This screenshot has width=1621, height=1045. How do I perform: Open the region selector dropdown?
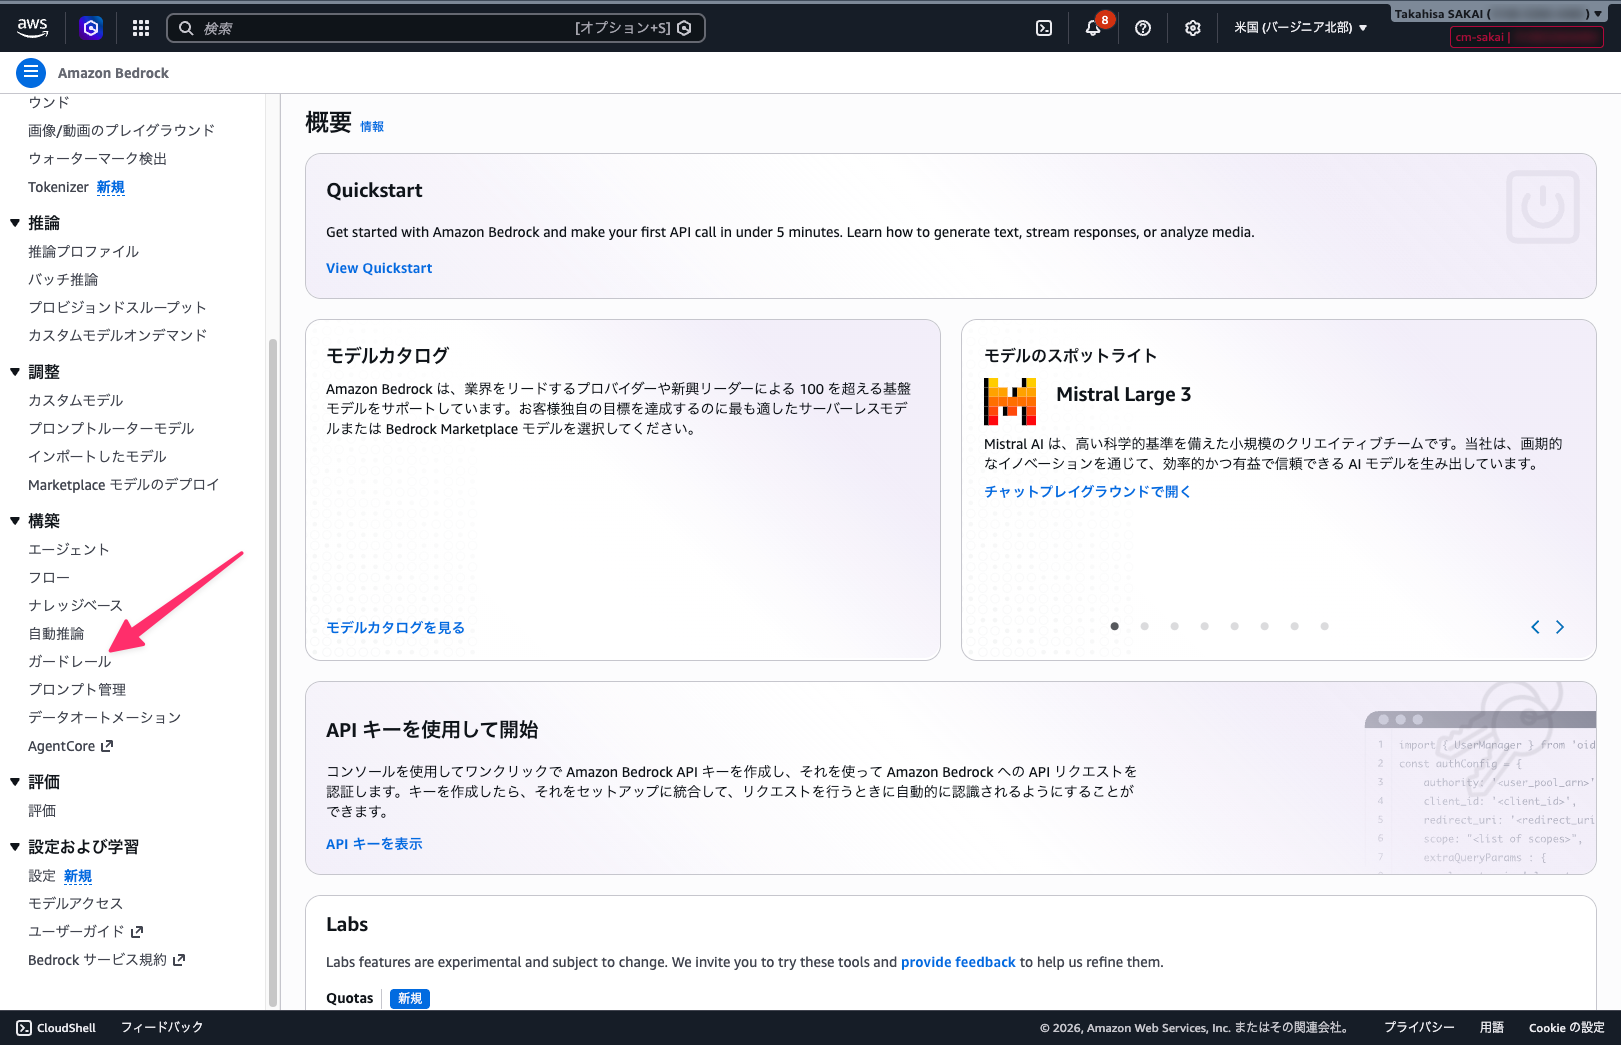point(1299,28)
